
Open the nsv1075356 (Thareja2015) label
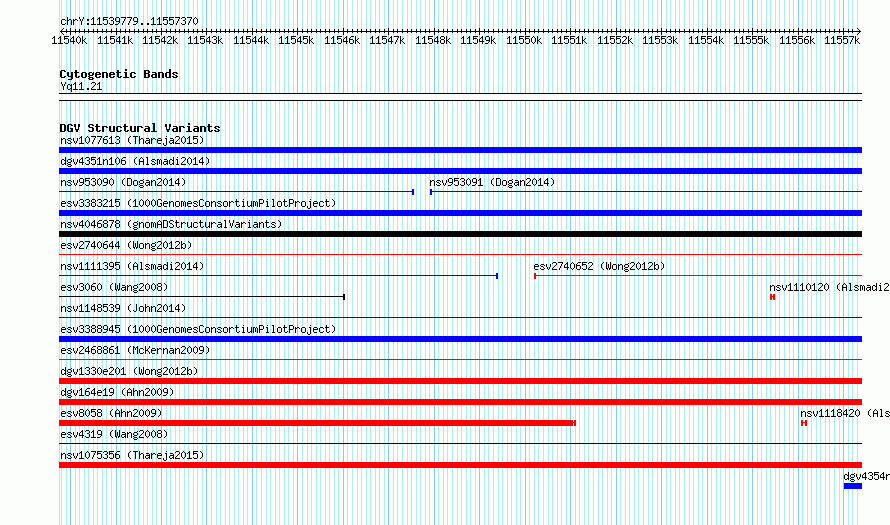(x=132, y=455)
